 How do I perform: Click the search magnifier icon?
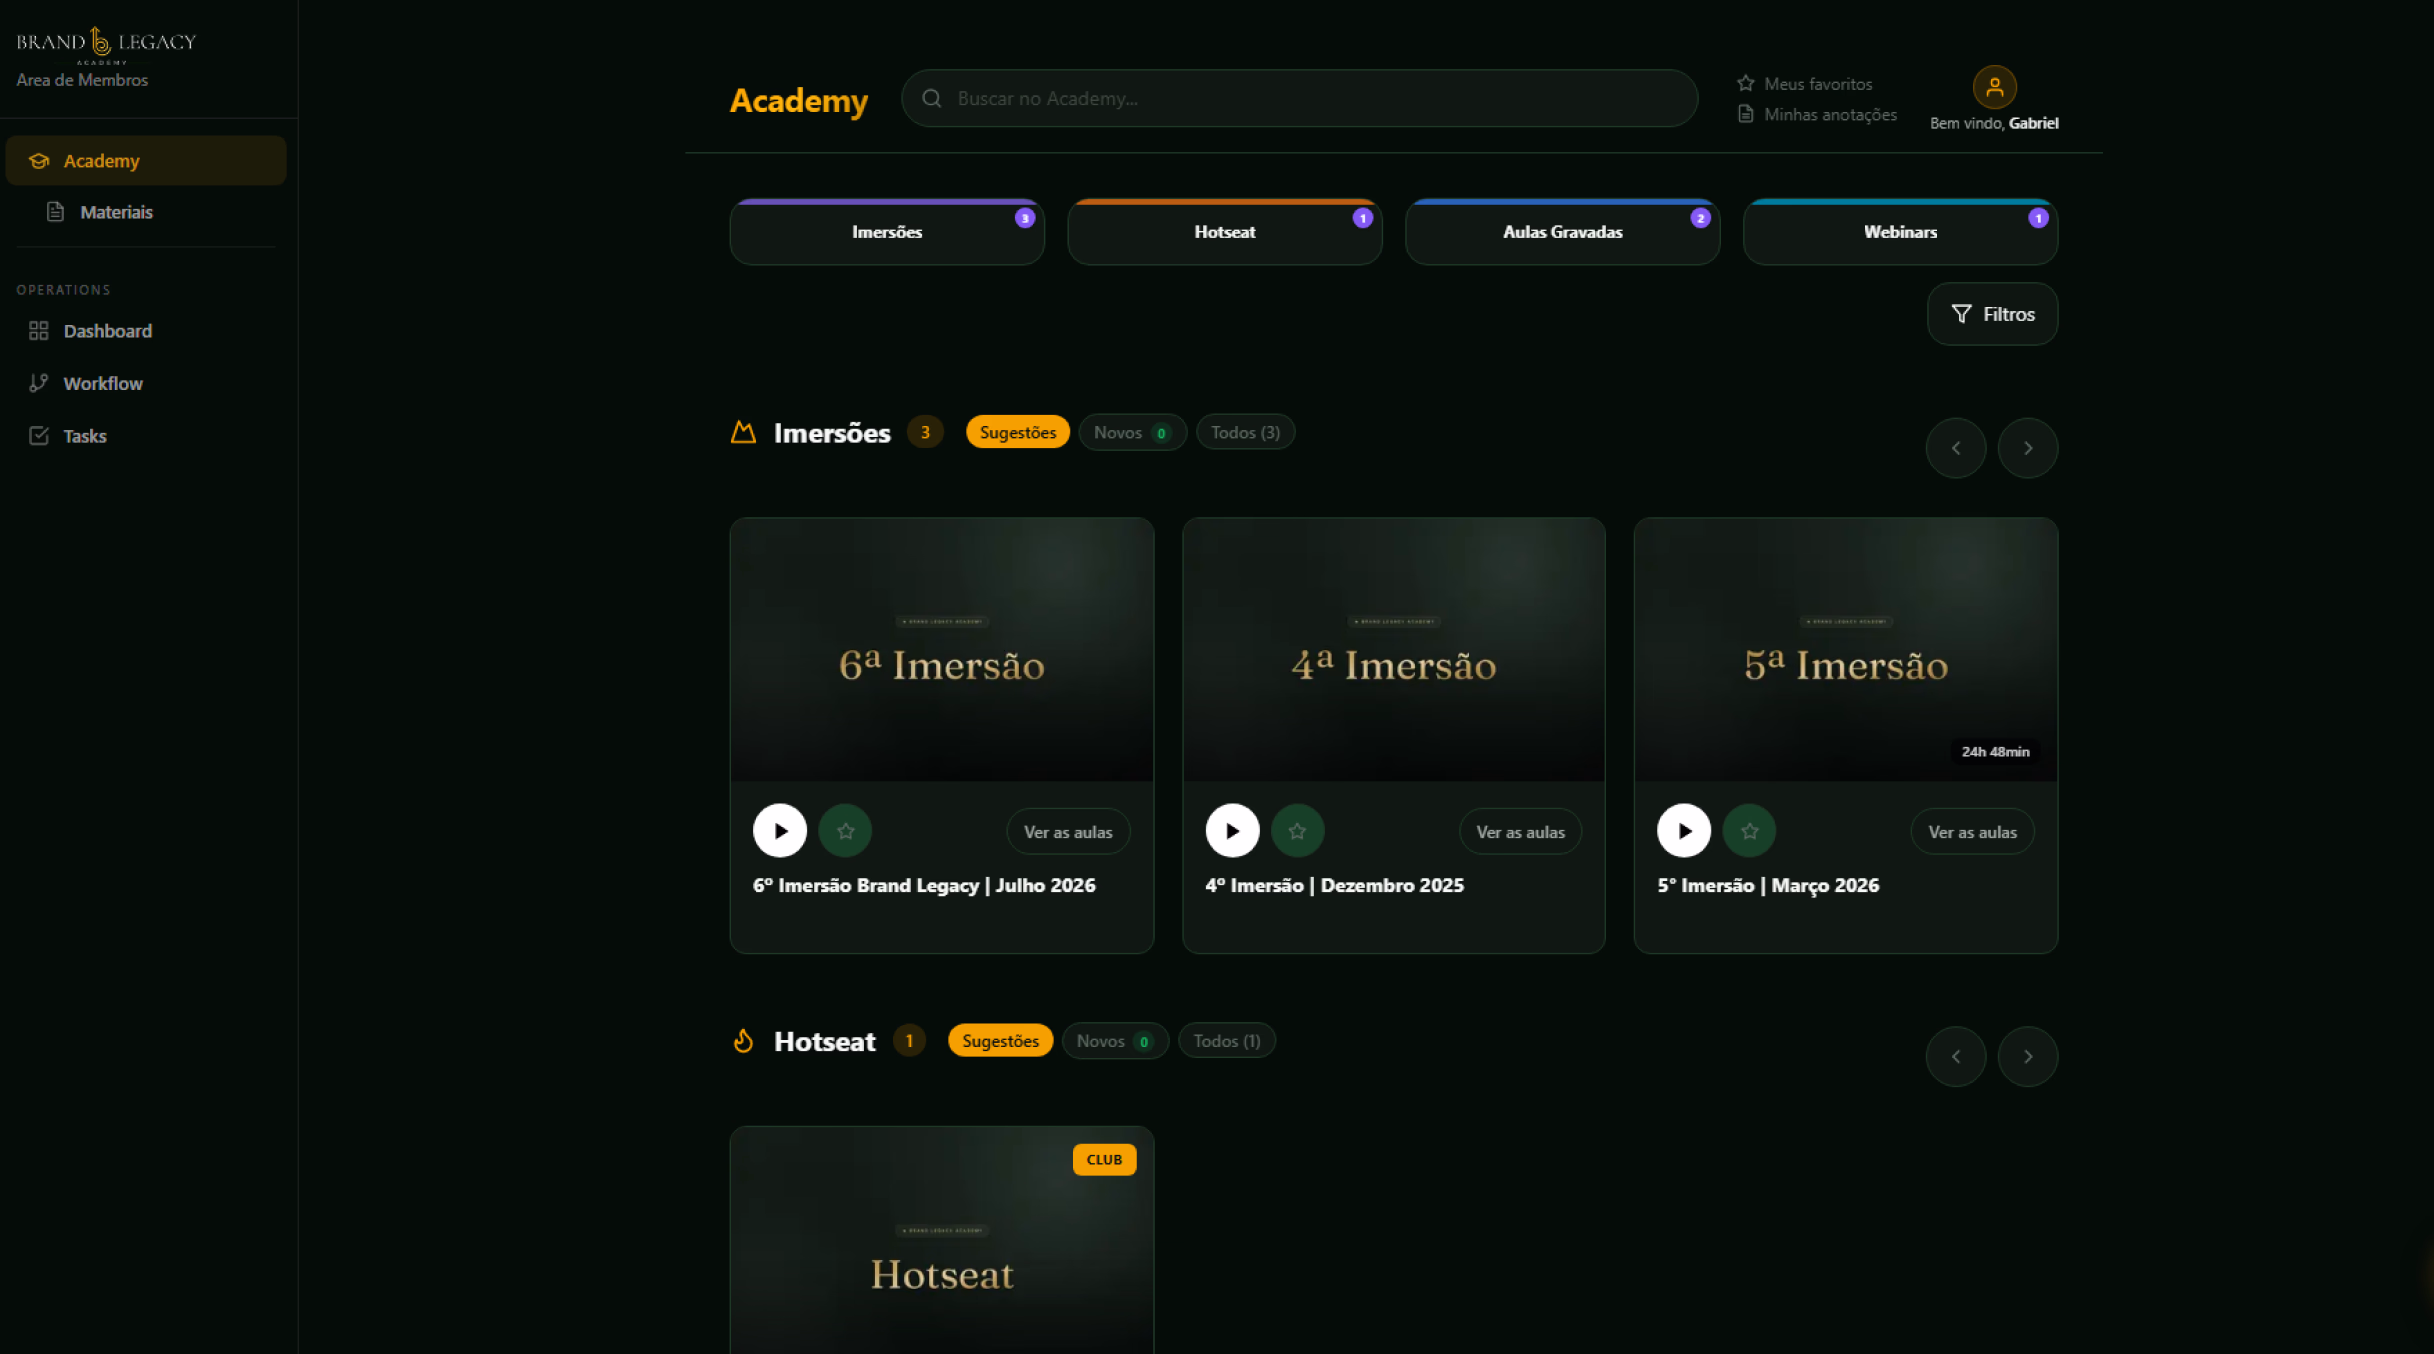tap(932, 98)
